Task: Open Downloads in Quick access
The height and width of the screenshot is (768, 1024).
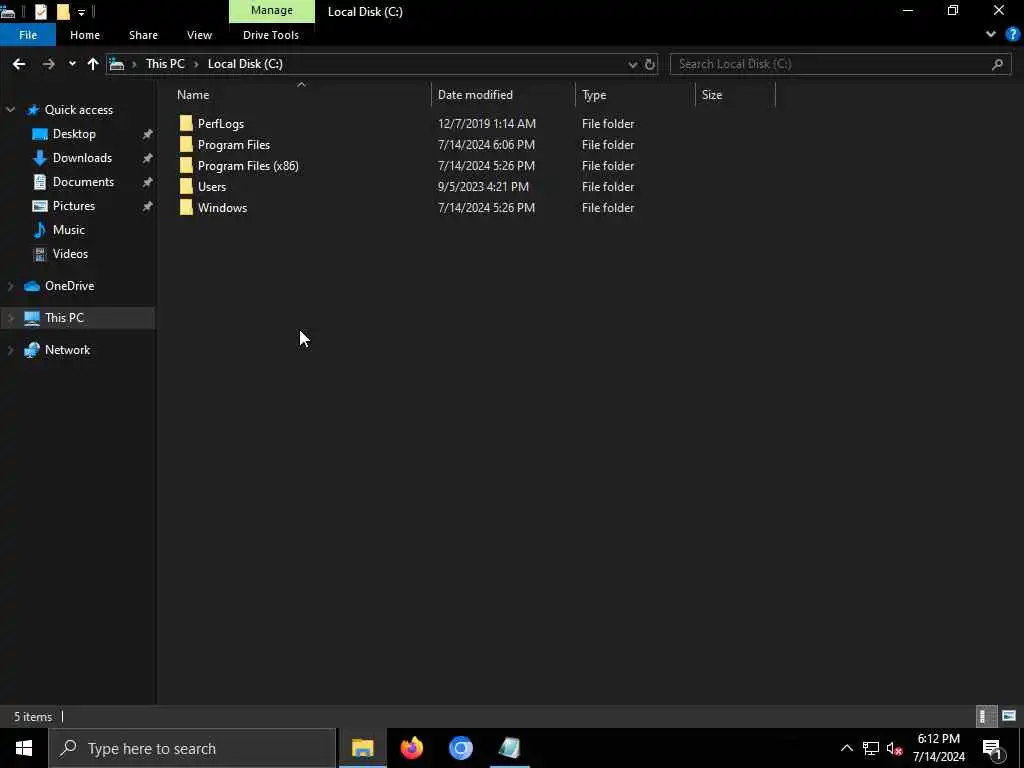Action: pyautogui.click(x=82, y=158)
